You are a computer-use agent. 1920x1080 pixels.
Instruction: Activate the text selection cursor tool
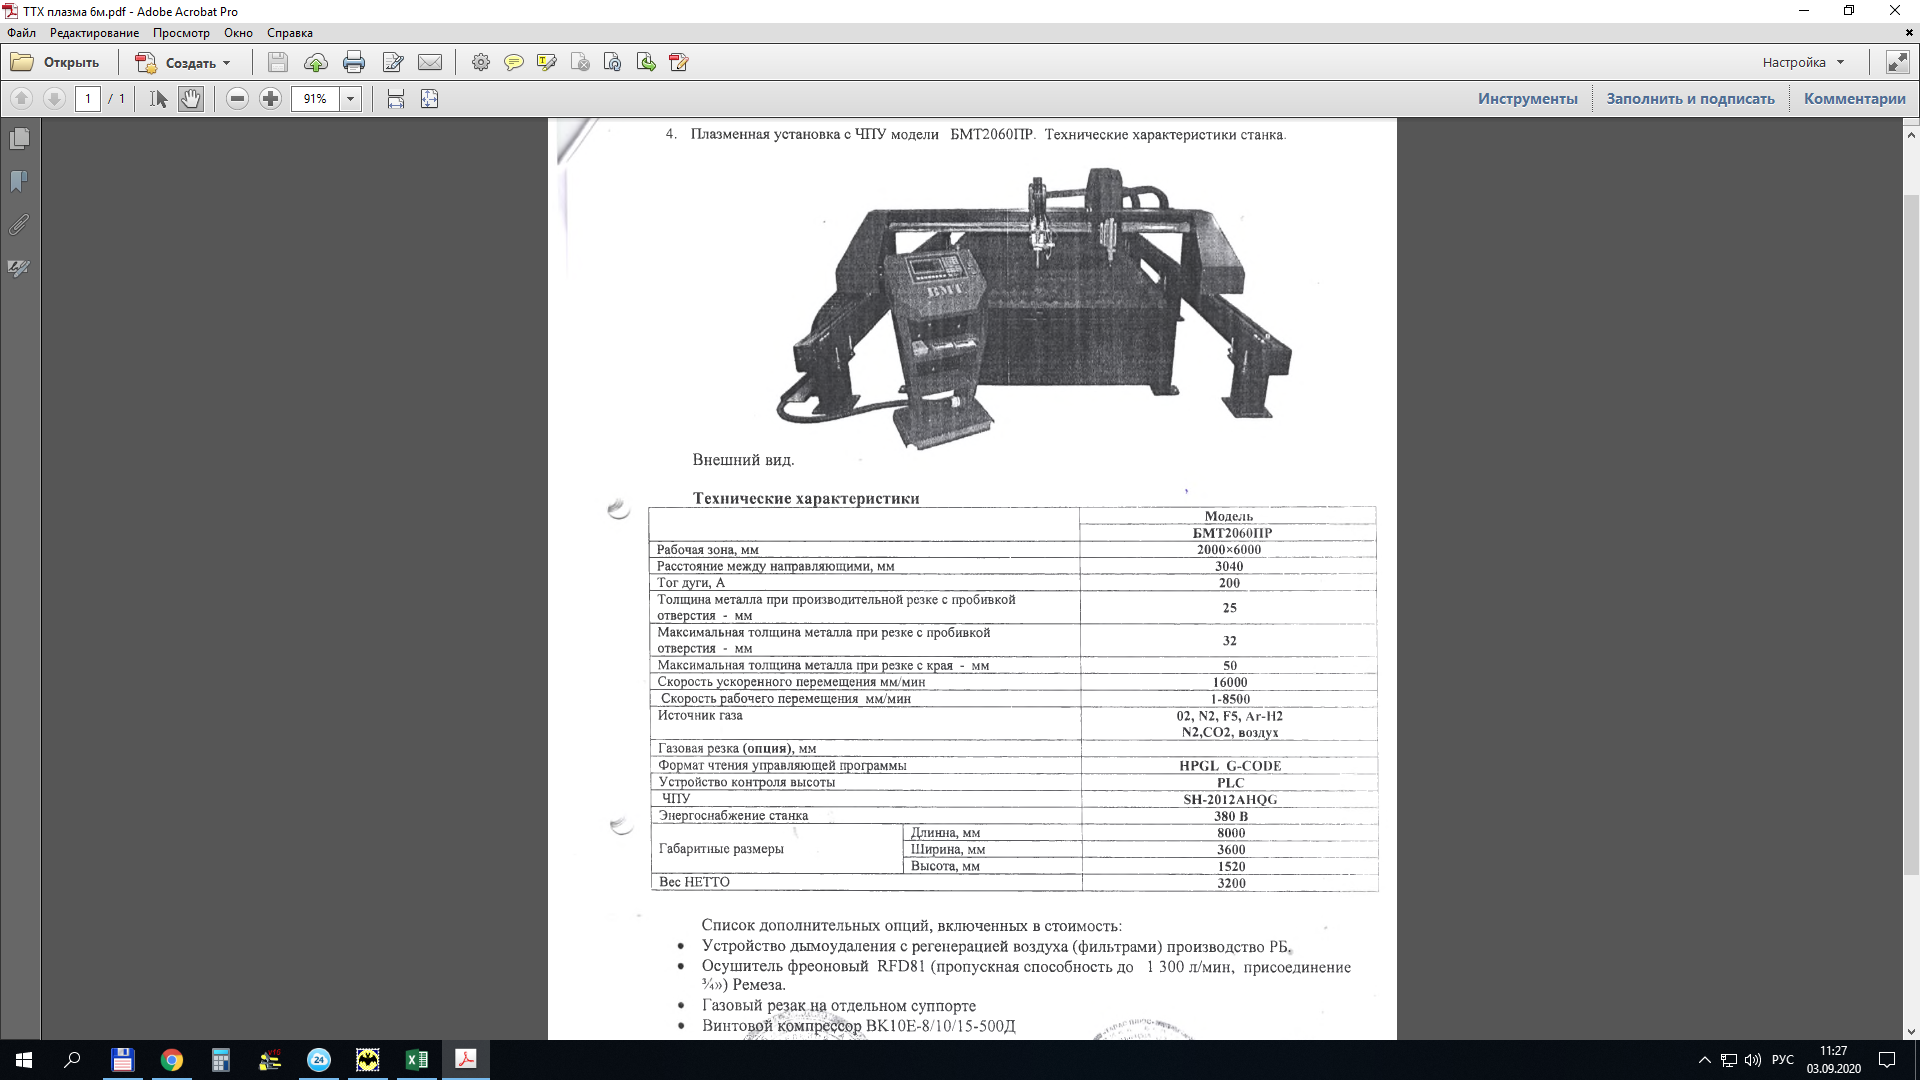click(158, 98)
